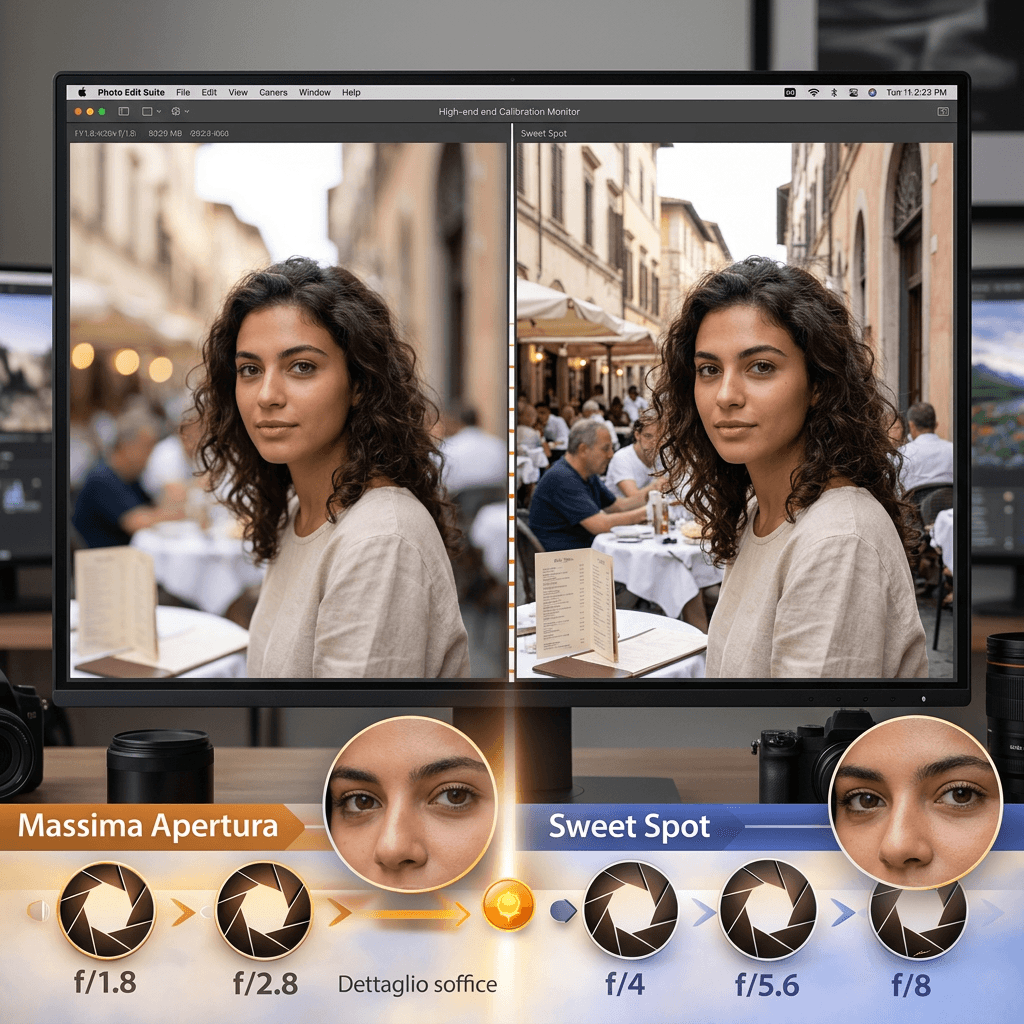Click the soft-detail eye closeup circle

click(410, 803)
